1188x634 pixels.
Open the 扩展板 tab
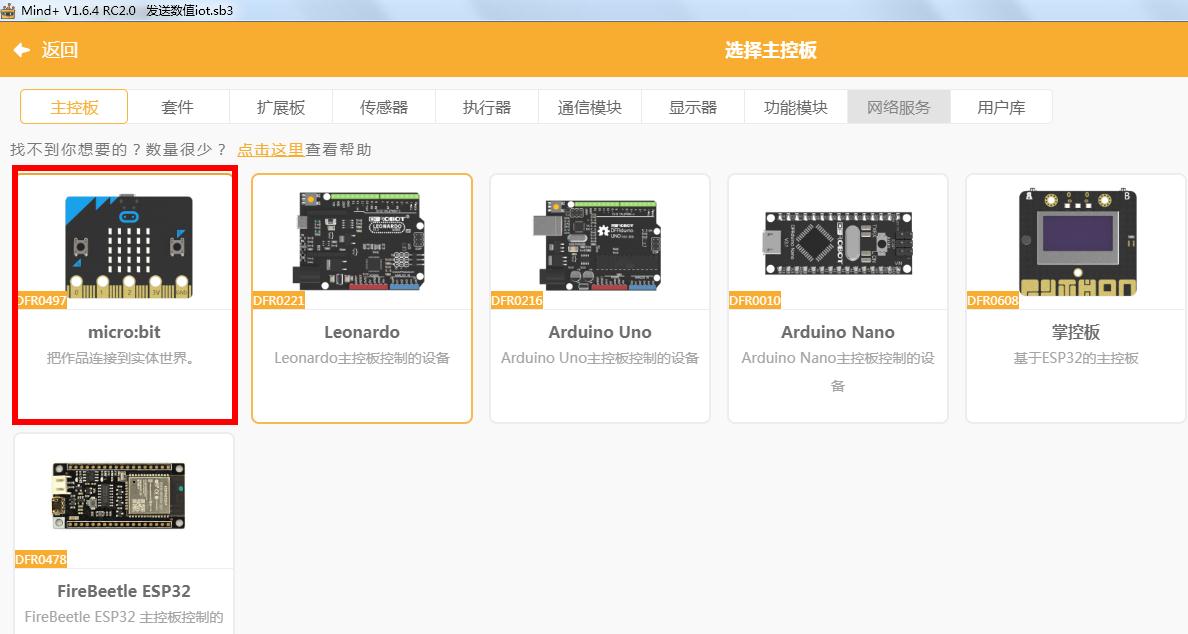coord(281,107)
